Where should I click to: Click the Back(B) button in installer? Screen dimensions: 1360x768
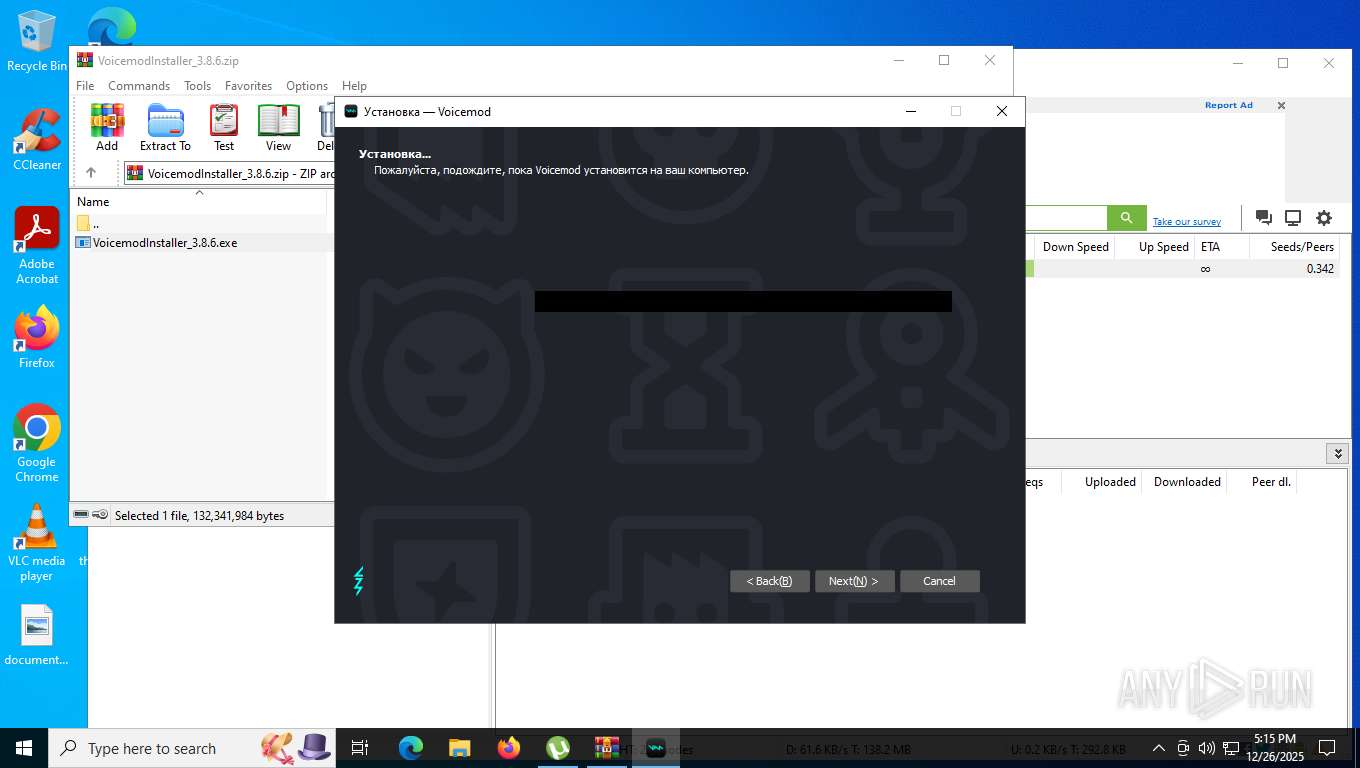pyautogui.click(x=769, y=581)
